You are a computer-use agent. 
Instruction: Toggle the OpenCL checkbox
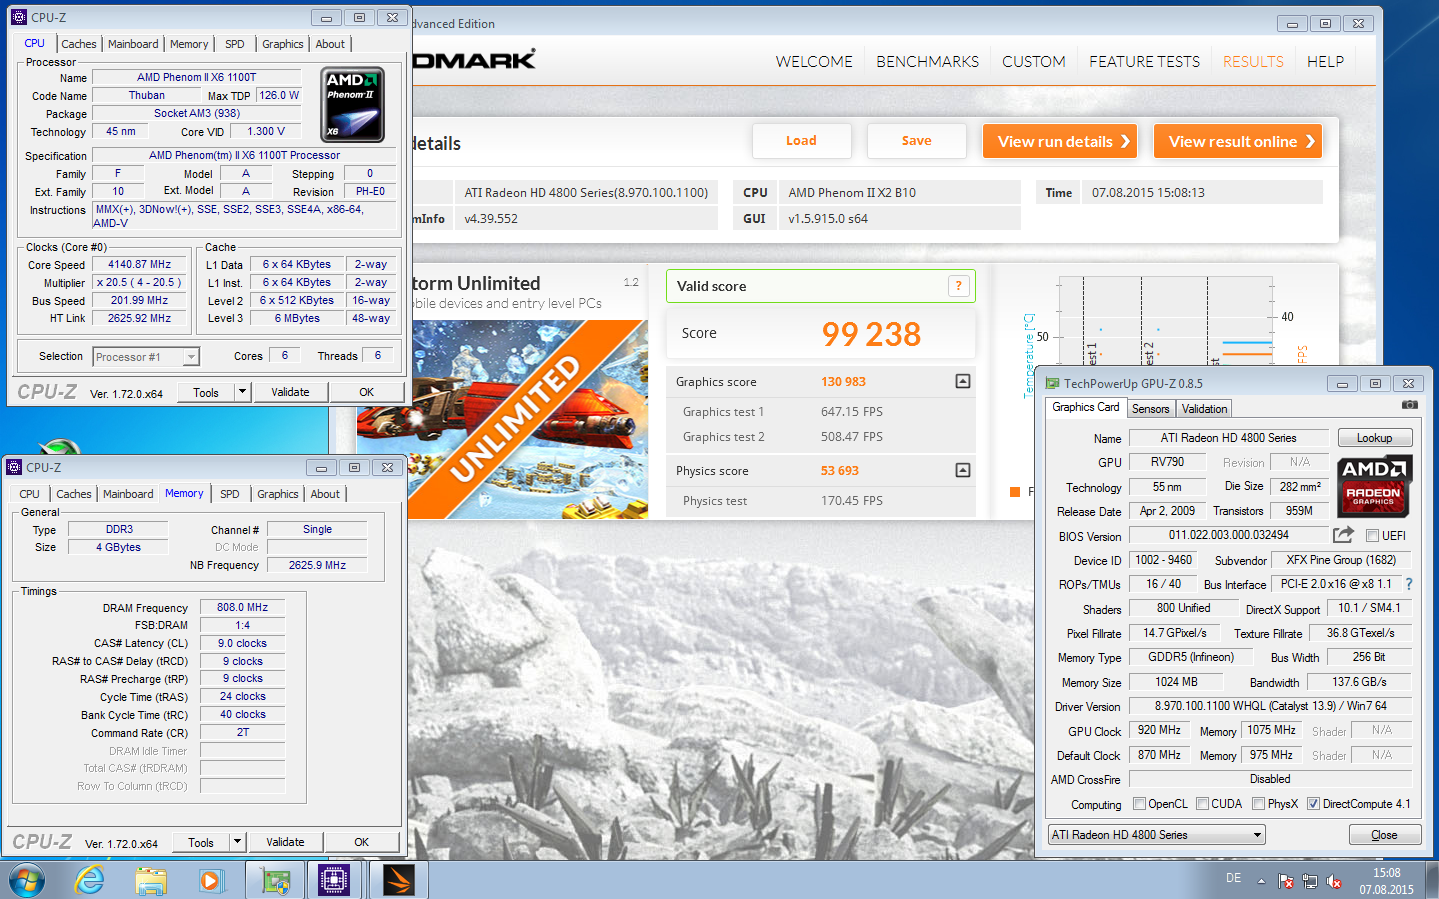[x=1139, y=804]
